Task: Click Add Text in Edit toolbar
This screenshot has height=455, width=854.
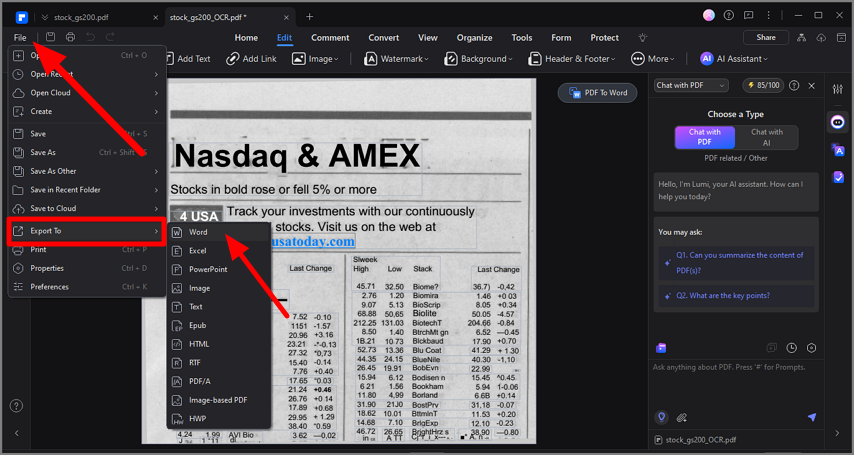Action: 187,59
